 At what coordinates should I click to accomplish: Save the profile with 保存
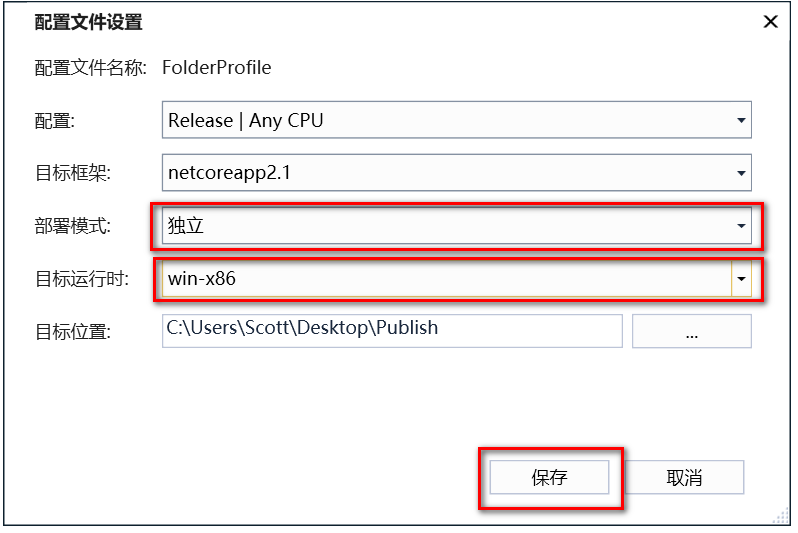[x=549, y=478]
